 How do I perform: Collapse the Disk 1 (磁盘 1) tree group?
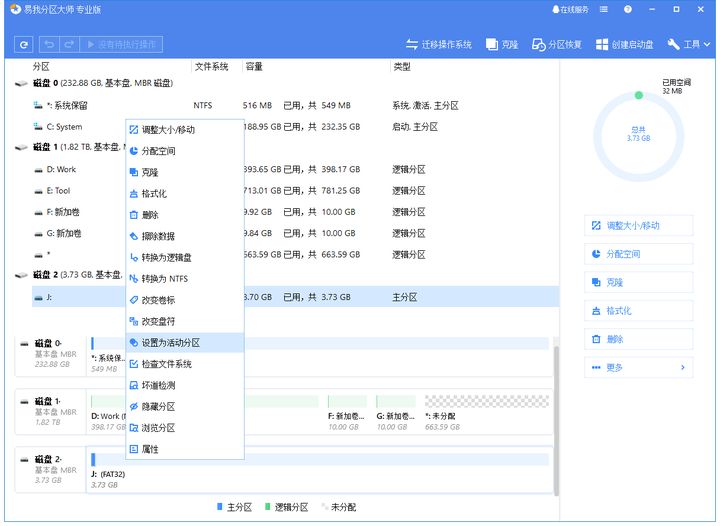(21, 148)
